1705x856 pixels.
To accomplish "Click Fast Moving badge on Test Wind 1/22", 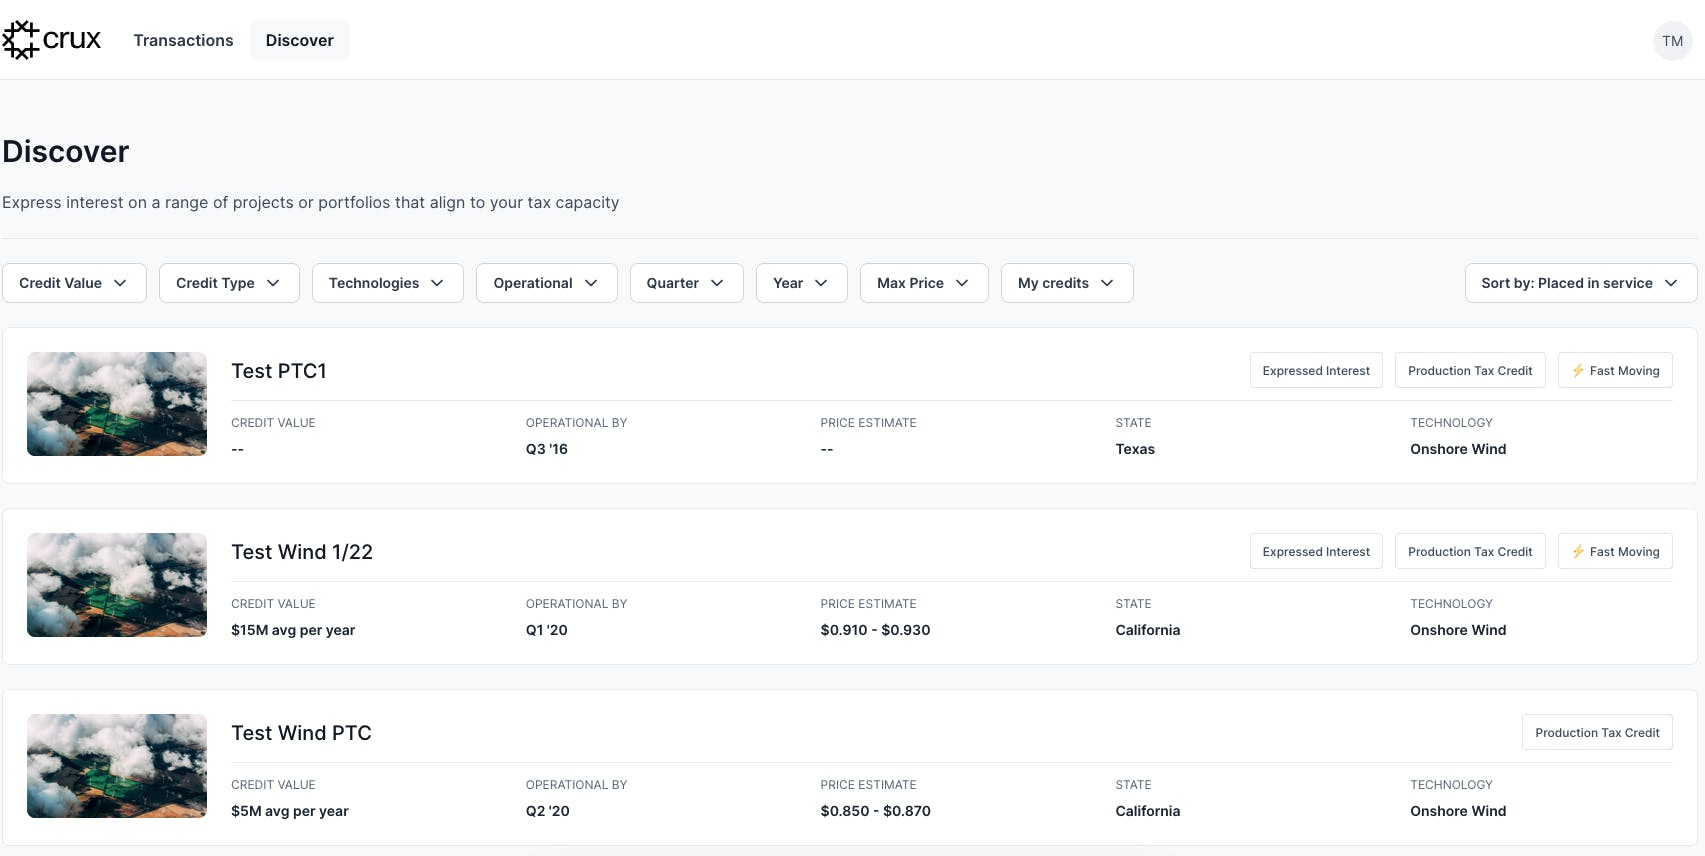I will point(1615,552).
